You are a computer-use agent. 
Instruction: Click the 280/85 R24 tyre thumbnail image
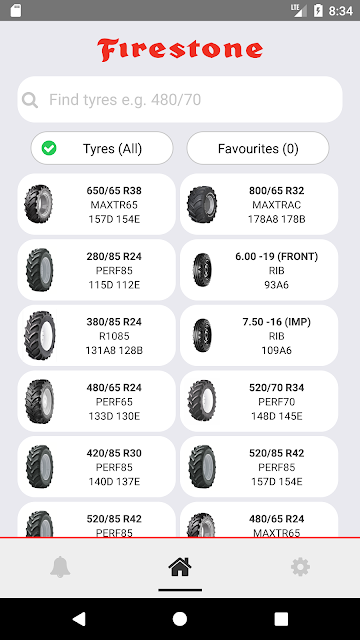pos(39,270)
